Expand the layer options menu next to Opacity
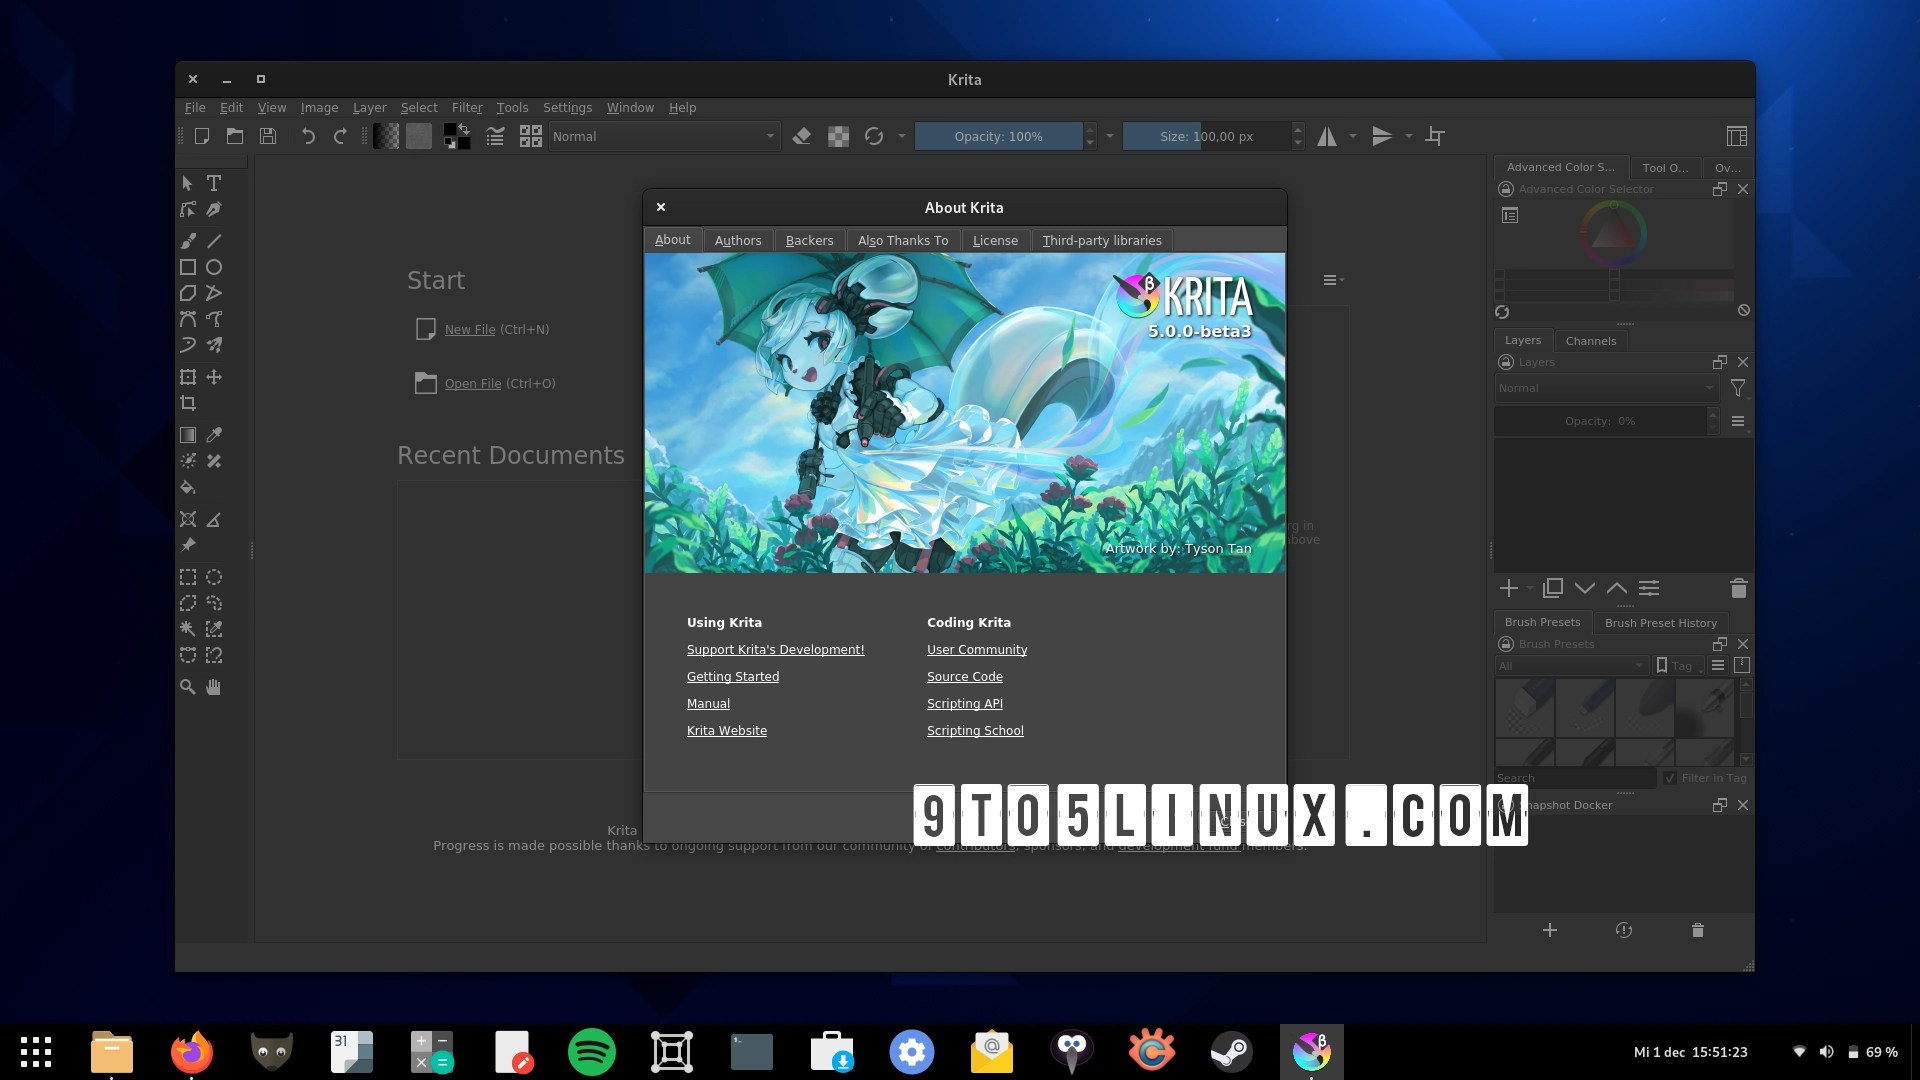Viewport: 1920px width, 1080px height. (1738, 421)
